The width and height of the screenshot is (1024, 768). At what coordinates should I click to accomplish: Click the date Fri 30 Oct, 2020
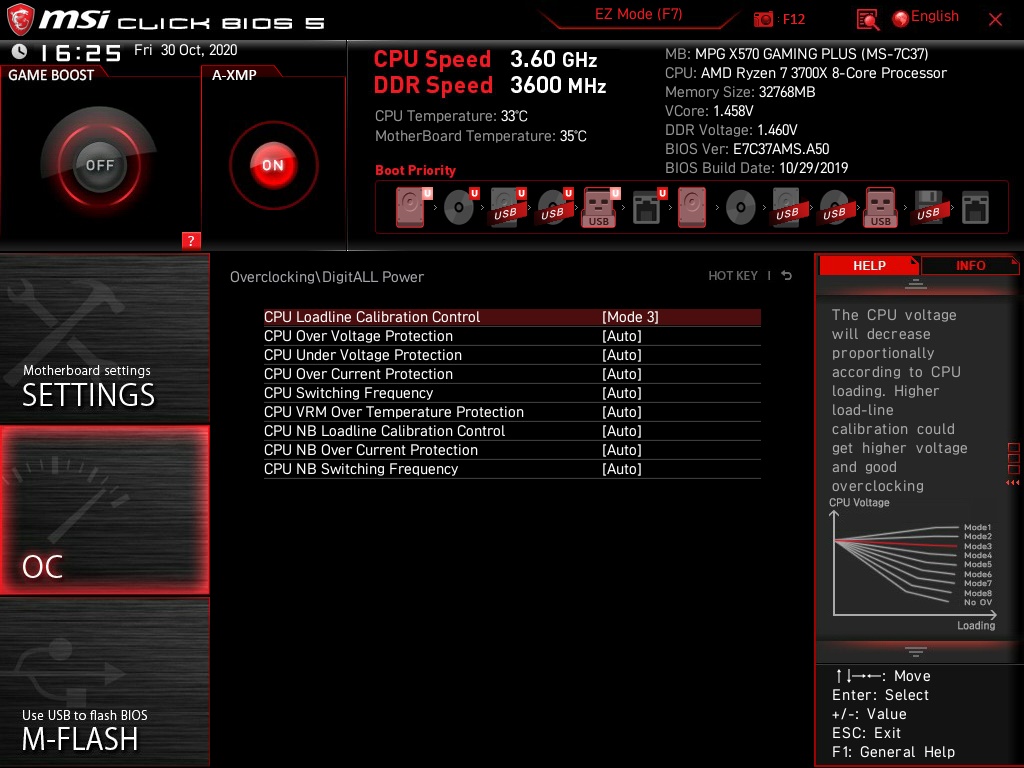tap(185, 50)
